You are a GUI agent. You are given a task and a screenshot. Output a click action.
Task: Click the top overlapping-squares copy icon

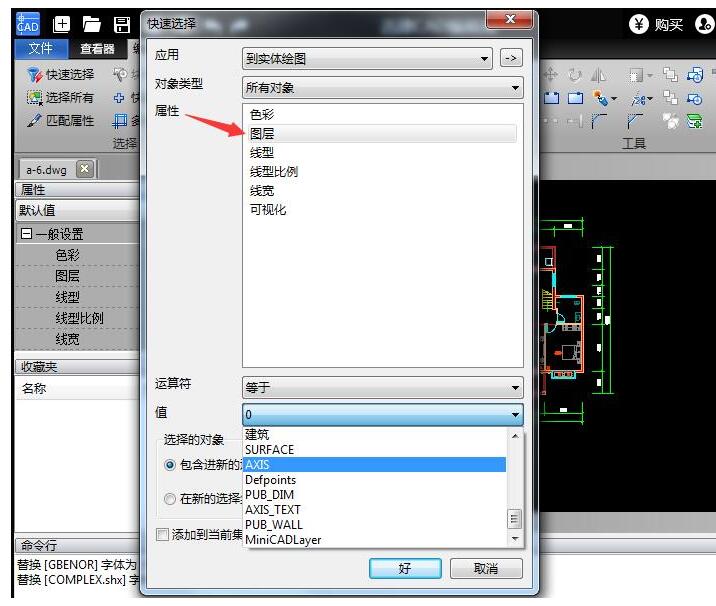coord(670,74)
